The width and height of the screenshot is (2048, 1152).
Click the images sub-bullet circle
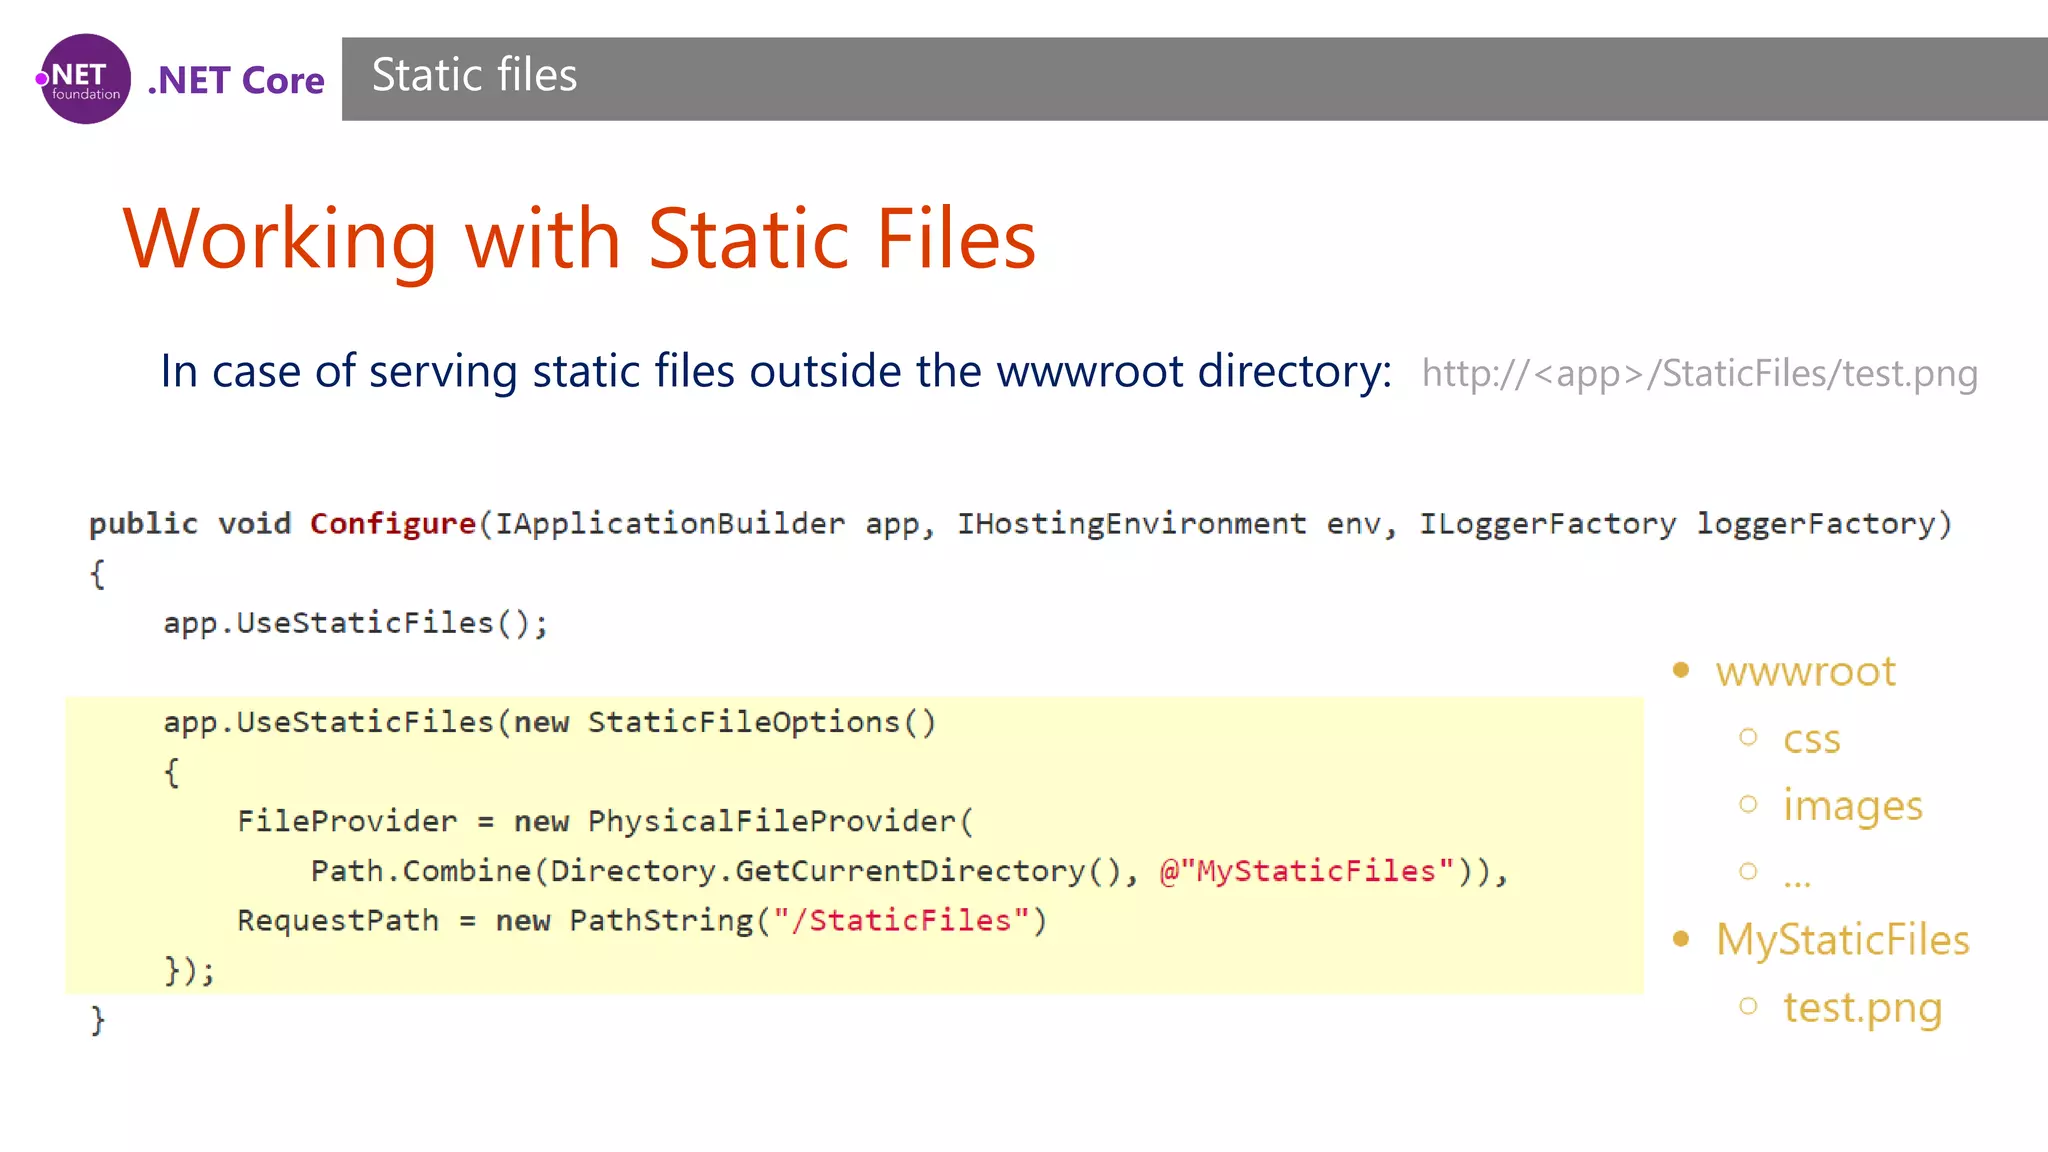coord(1748,804)
